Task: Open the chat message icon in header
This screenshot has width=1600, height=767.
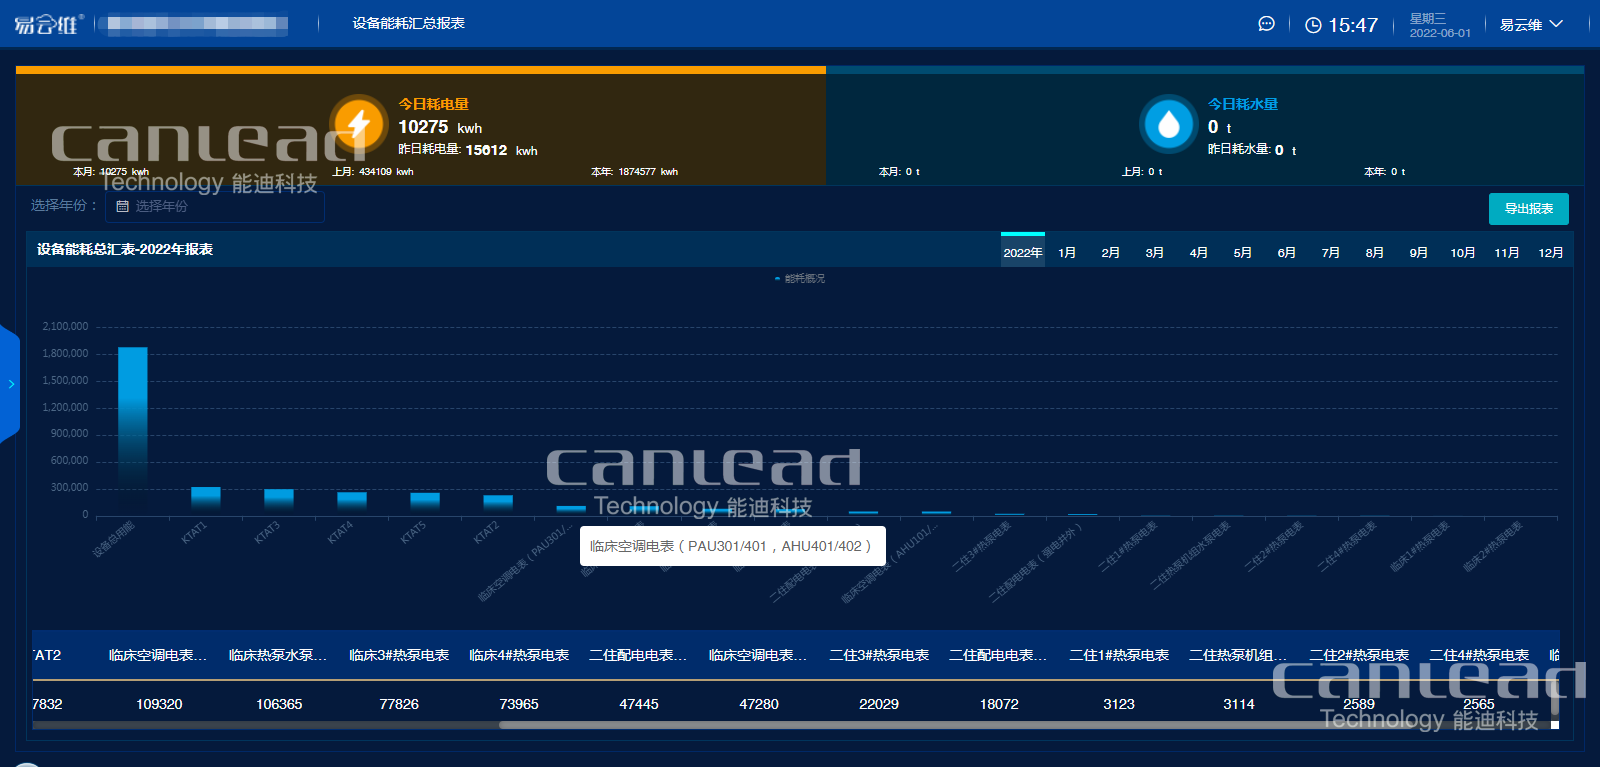Action: point(1266,24)
